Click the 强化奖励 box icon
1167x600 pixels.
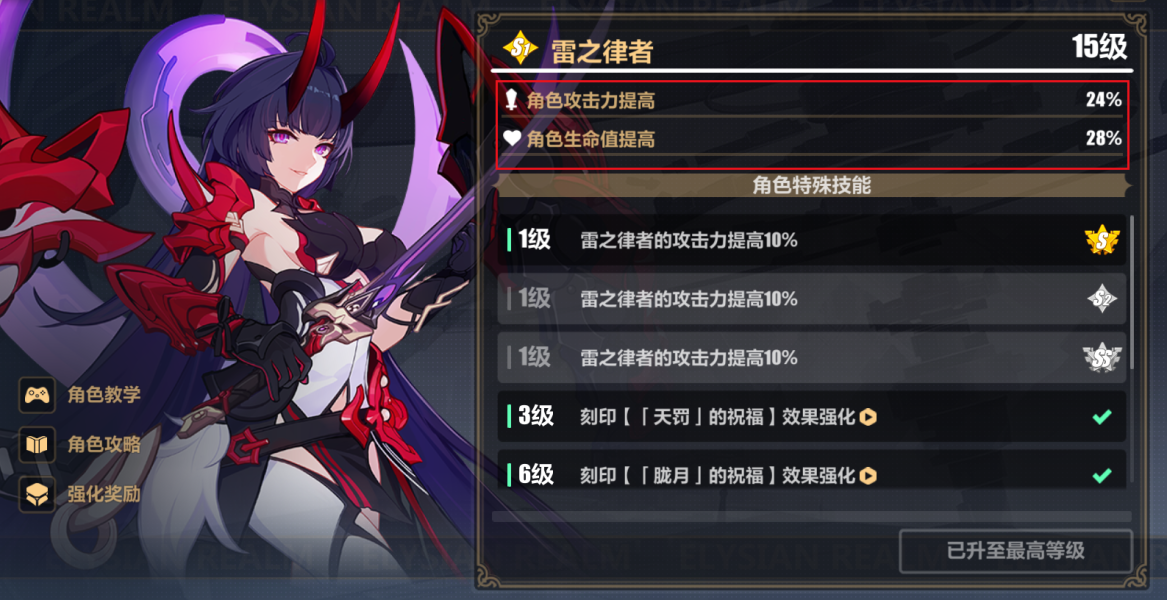click(x=36, y=494)
